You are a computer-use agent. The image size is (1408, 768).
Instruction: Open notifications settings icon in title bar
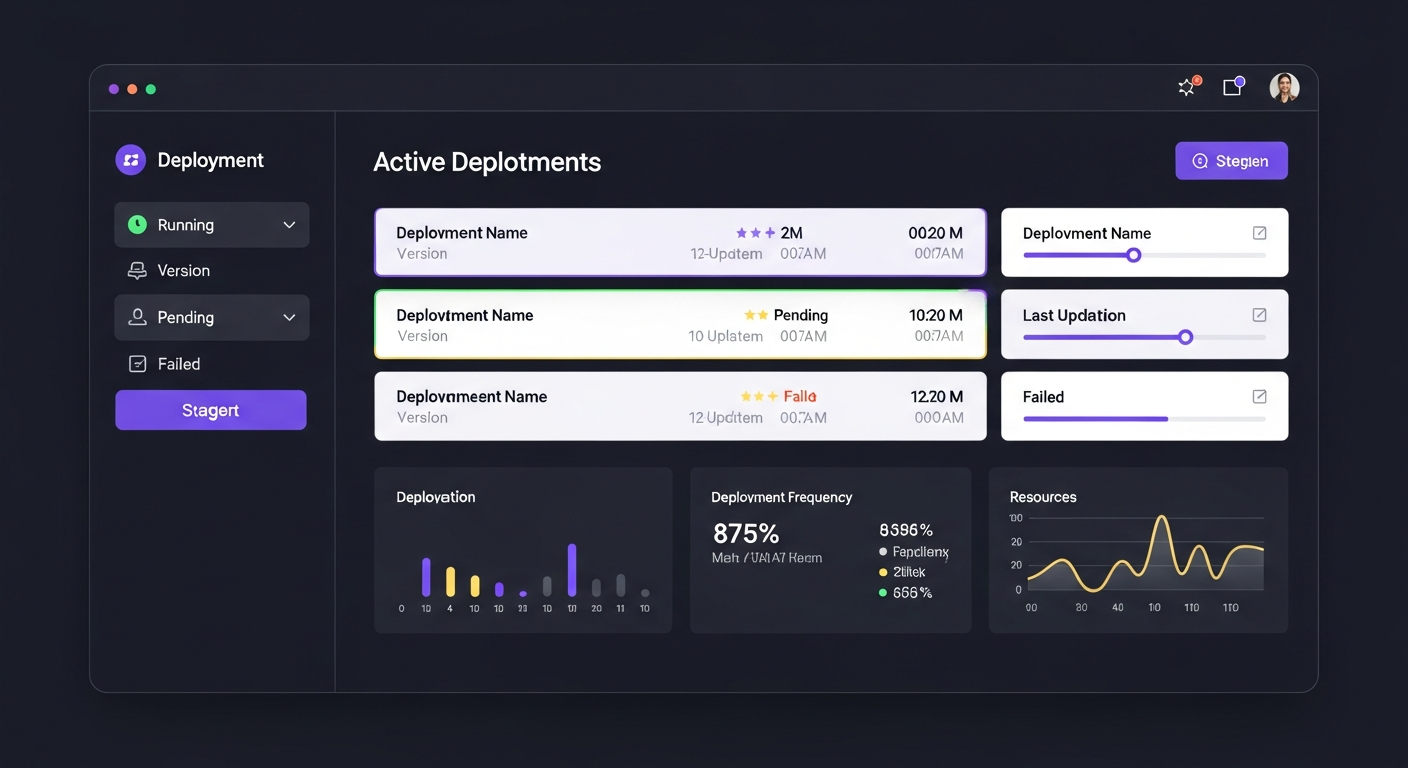coord(1187,88)
